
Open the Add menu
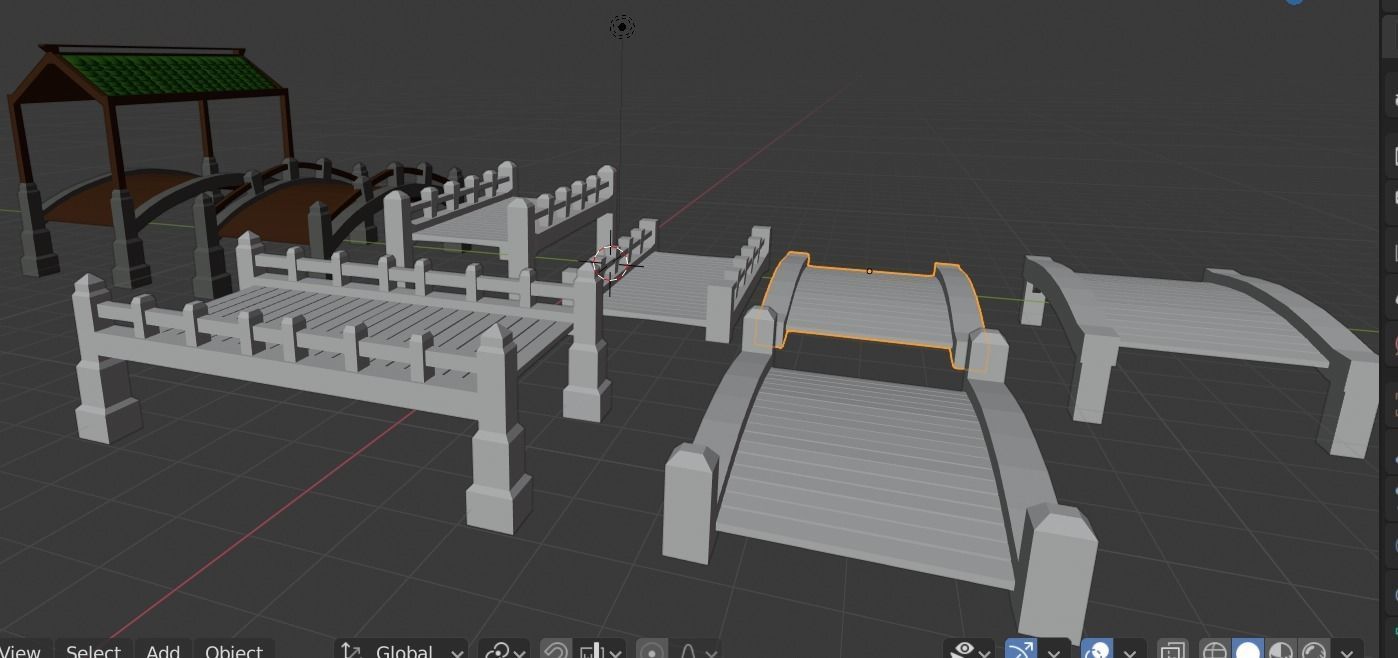163,650
